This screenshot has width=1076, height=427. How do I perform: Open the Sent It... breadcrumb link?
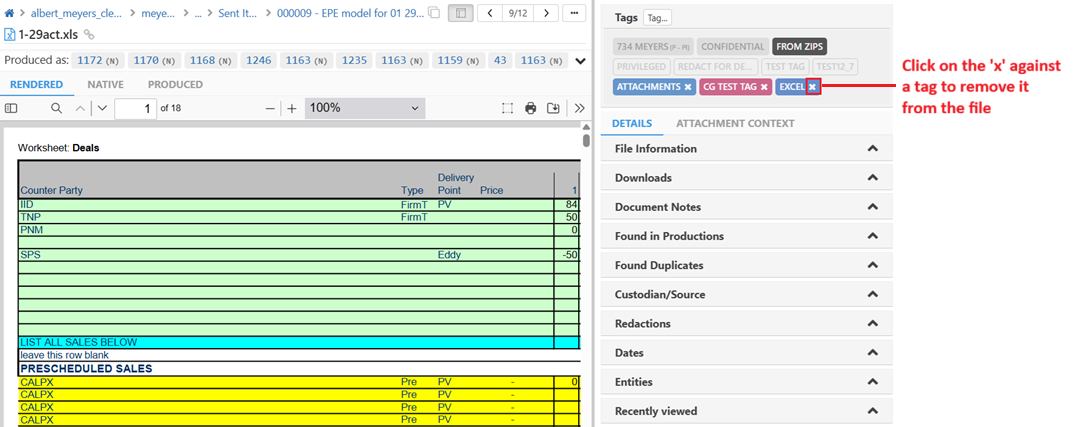pyautogui.click(x=239, y=13)
